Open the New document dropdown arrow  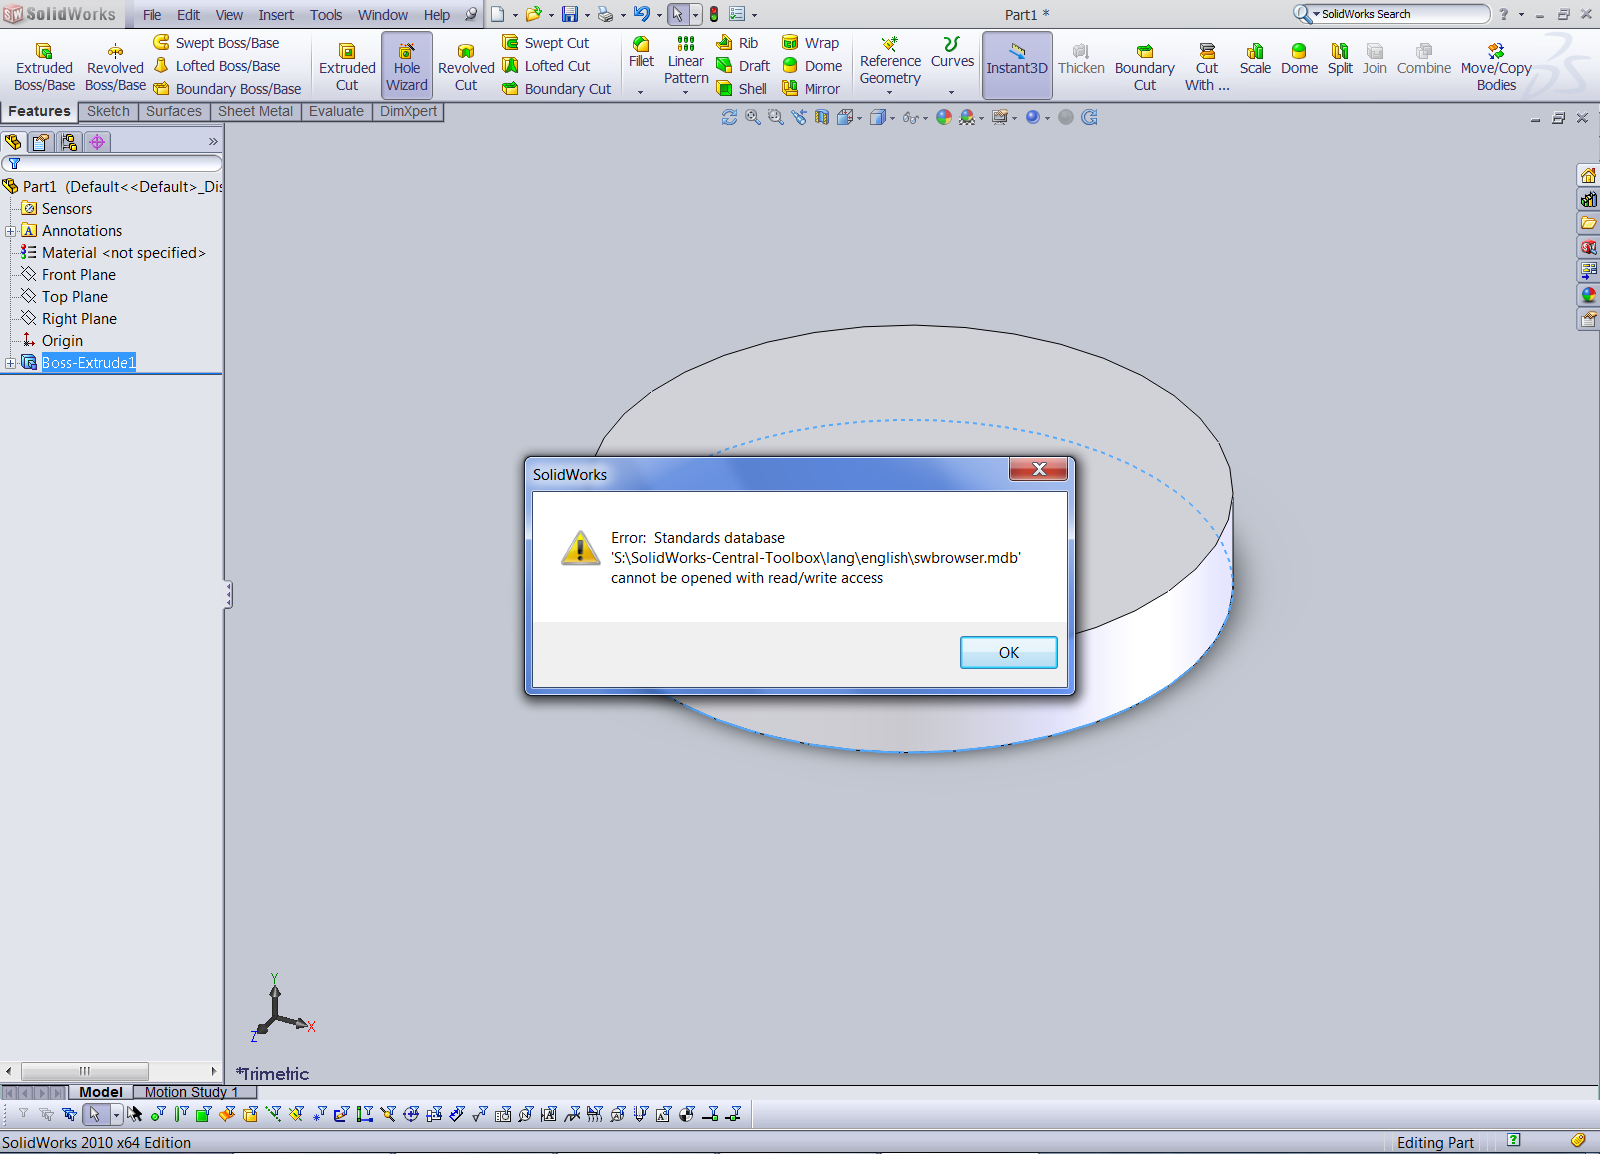pyautogui.click(x=515, y=15)
